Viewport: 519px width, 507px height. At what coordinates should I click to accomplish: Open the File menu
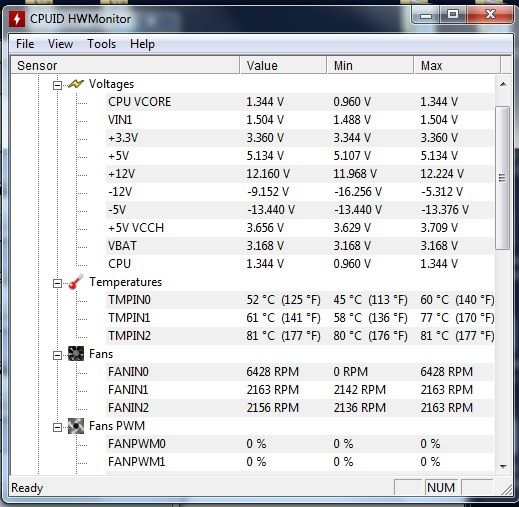pos(25,44)
